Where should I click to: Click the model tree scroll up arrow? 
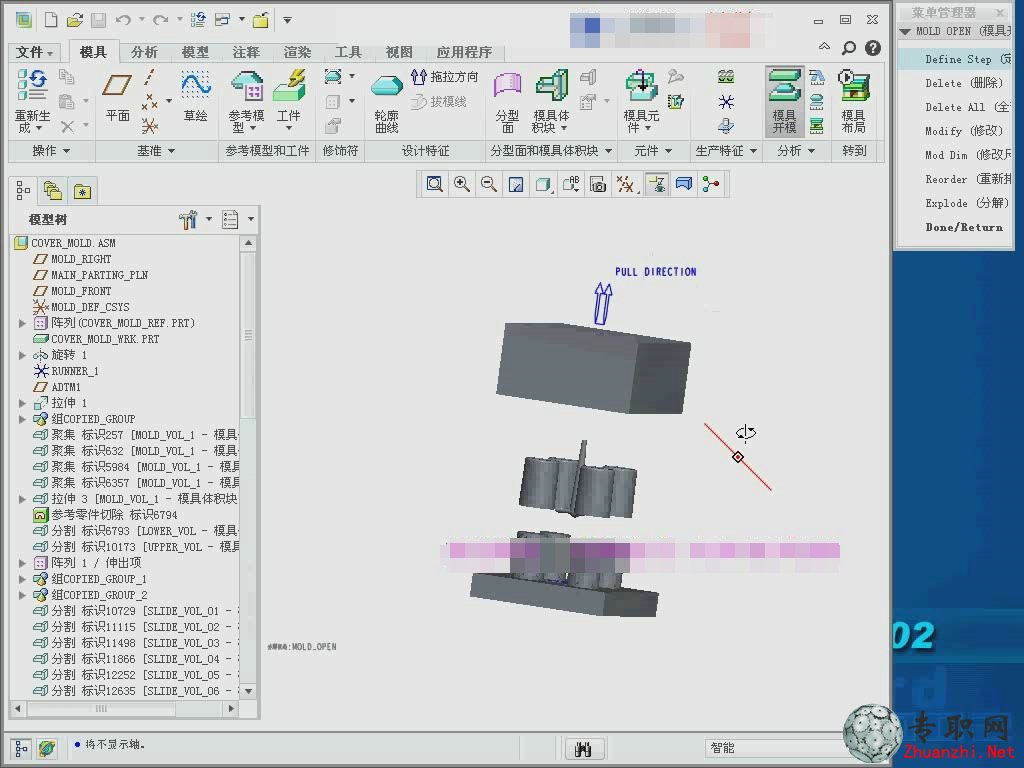coord(248,243)
